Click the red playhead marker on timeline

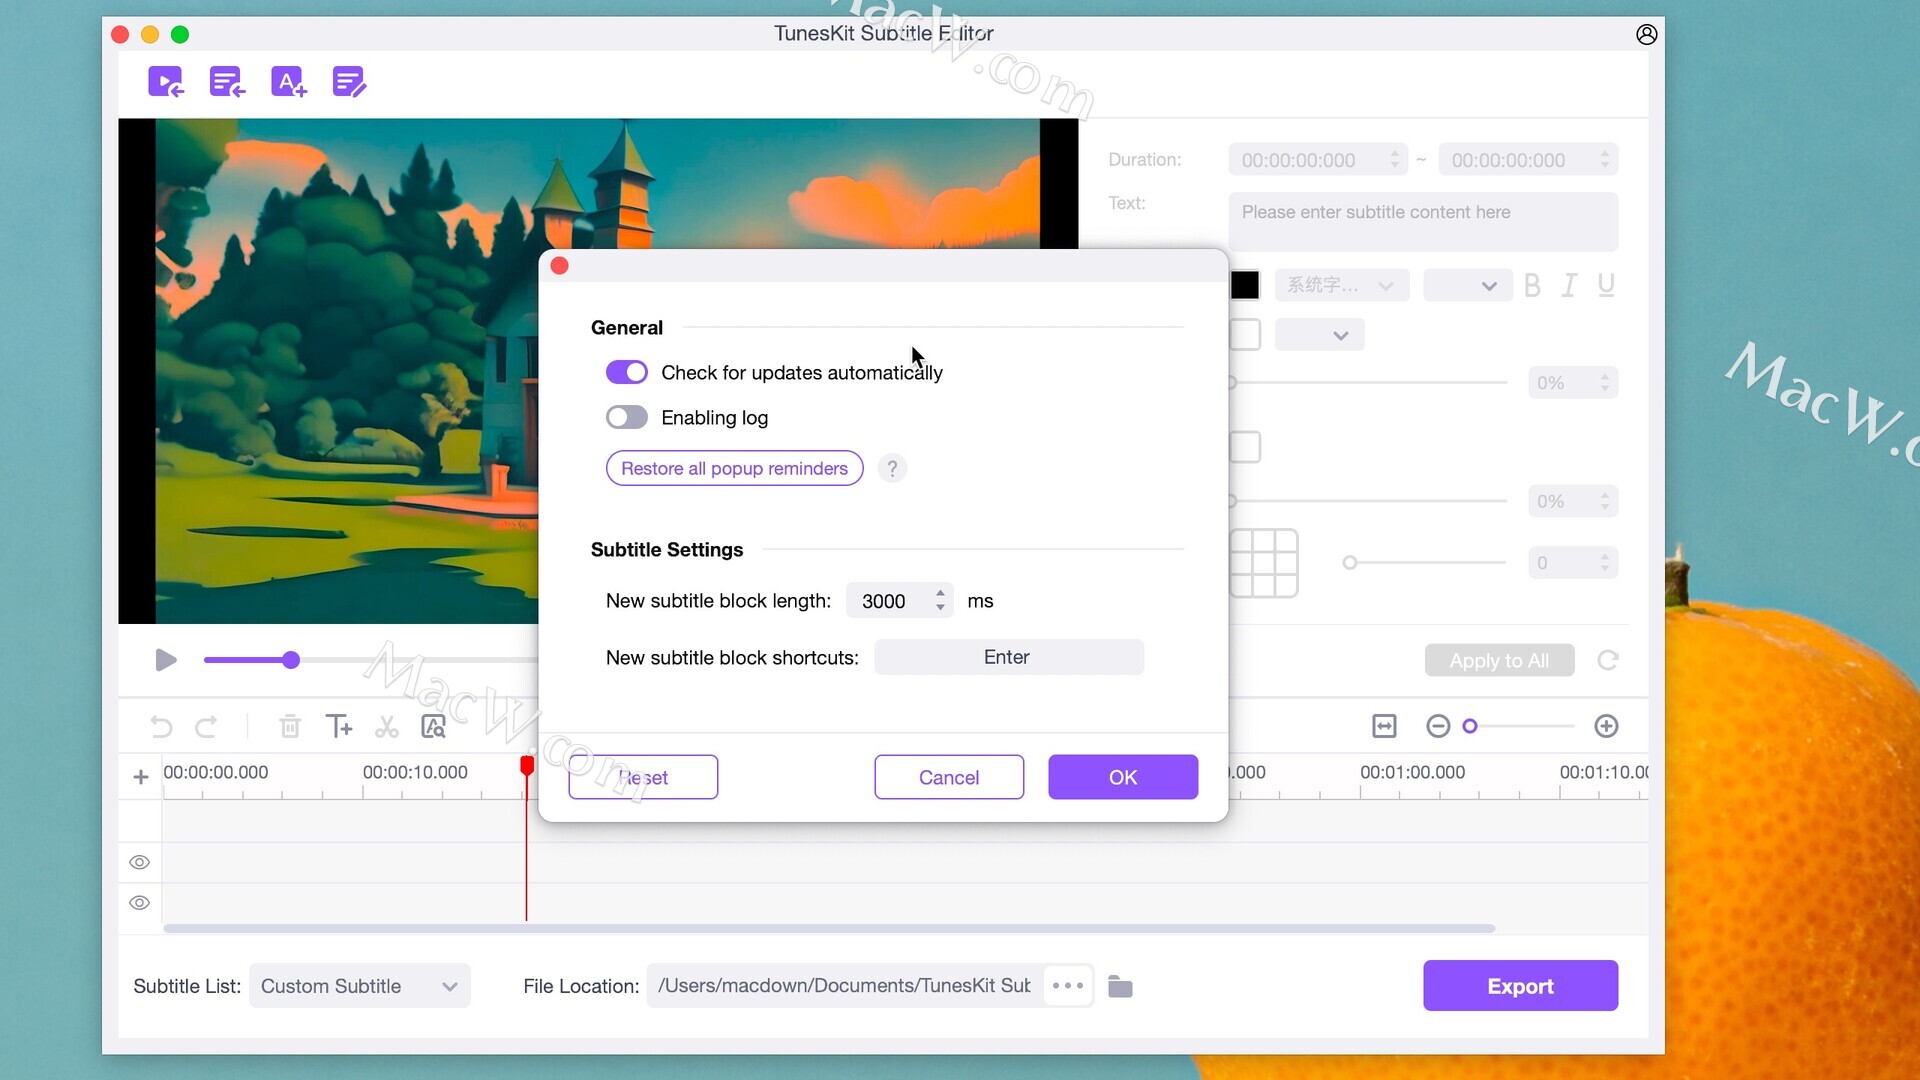point(527,766)
